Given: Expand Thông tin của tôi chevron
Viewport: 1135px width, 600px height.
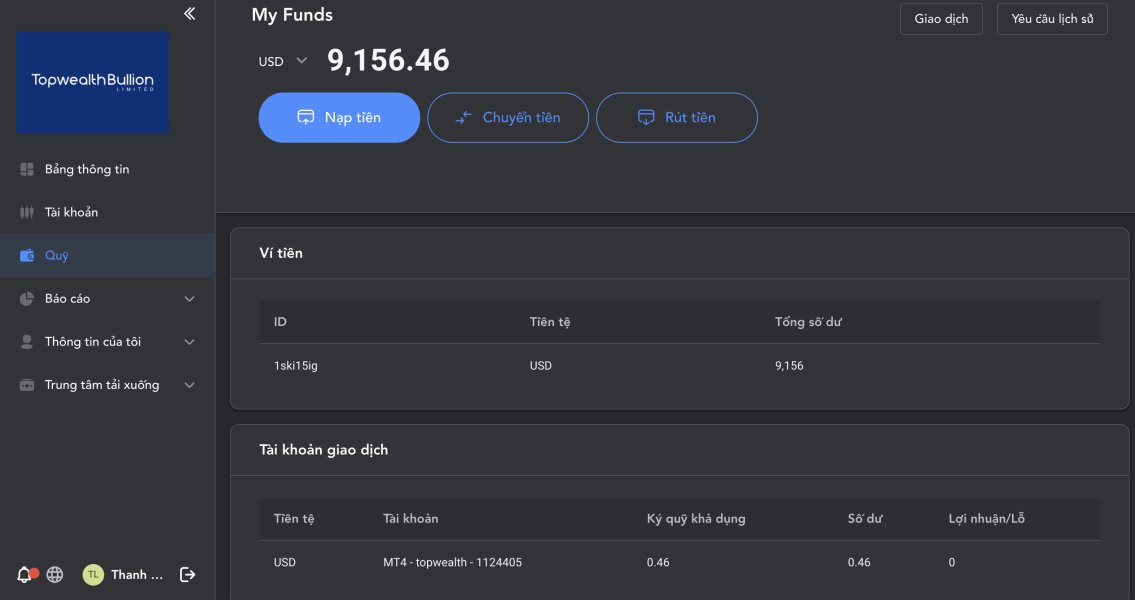Looking at the screenshot, I should 190,342.
